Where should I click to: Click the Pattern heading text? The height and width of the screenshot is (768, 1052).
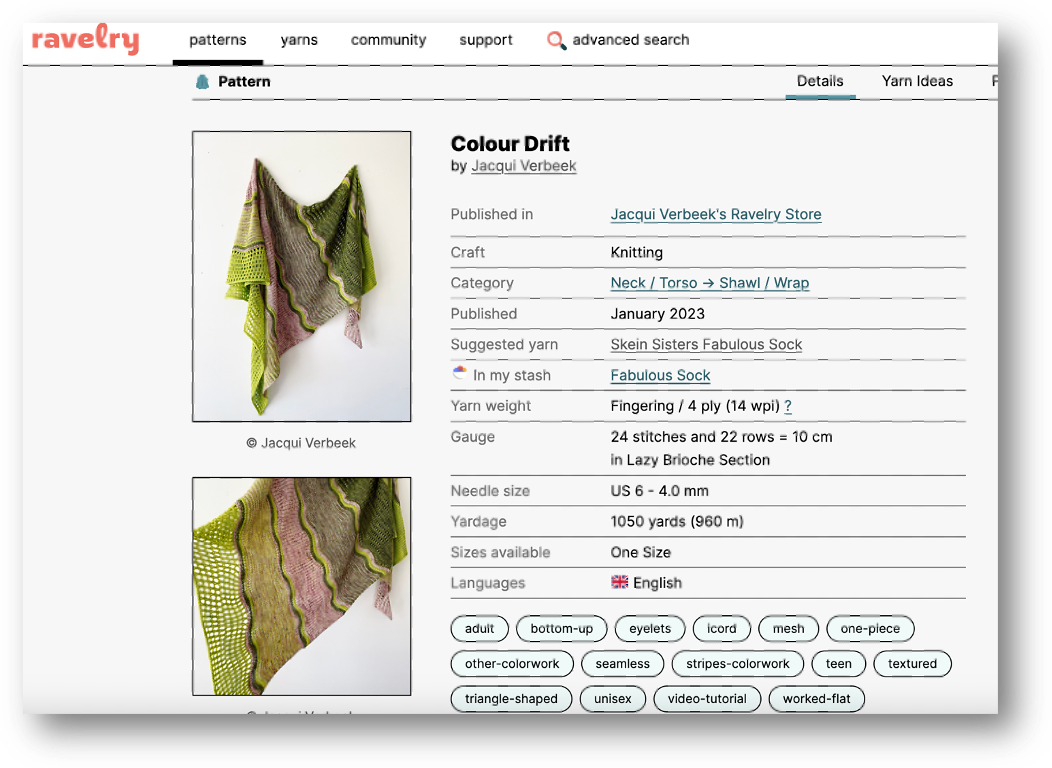click(x=244, y=82)
